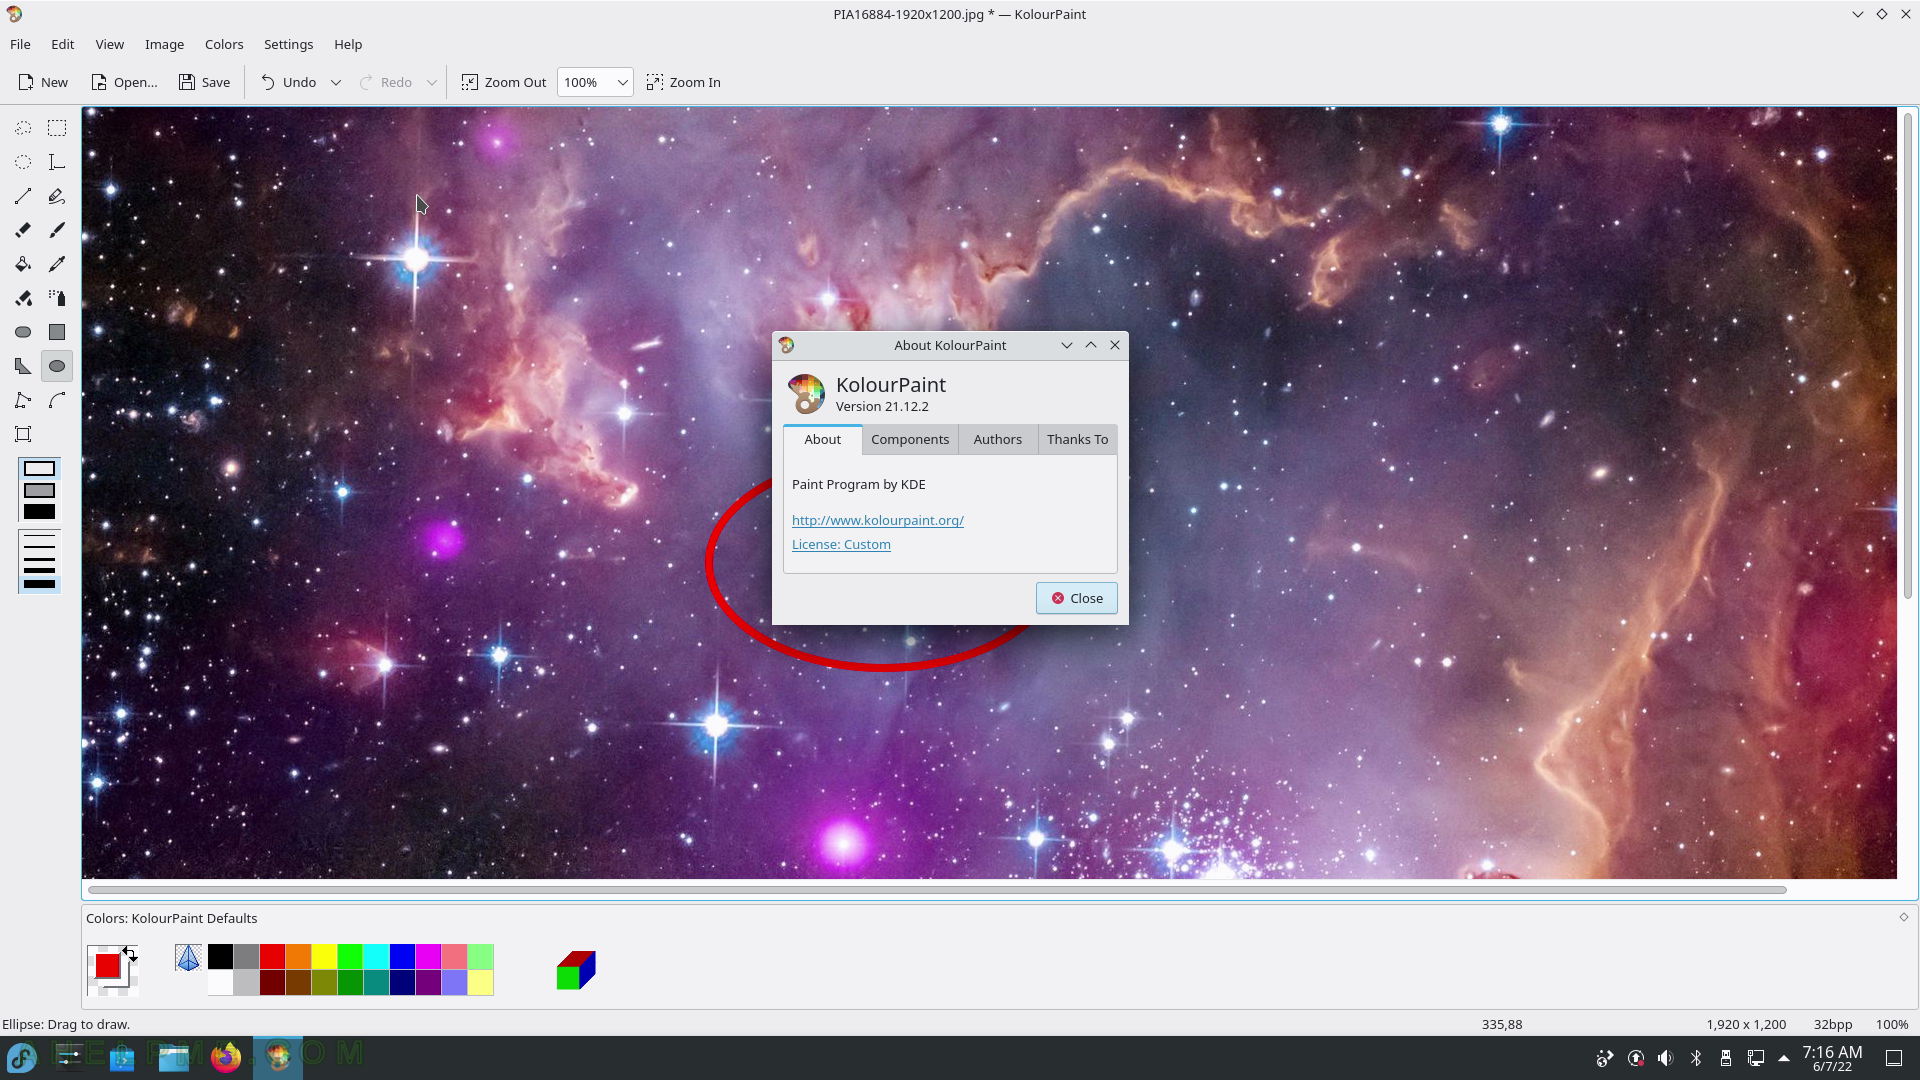Open the Firefox icon in the taskbar

[x=226, y=1057]
